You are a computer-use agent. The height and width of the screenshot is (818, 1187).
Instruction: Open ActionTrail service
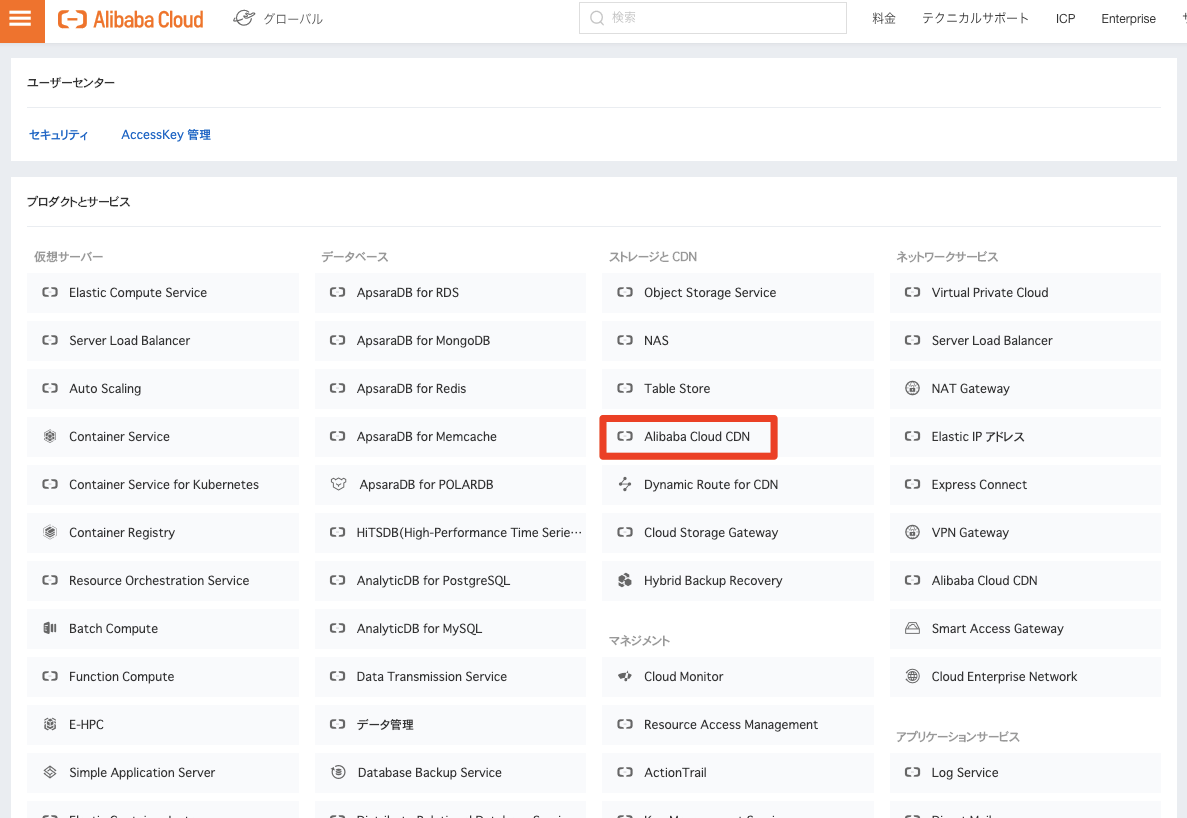click(738, 772)
